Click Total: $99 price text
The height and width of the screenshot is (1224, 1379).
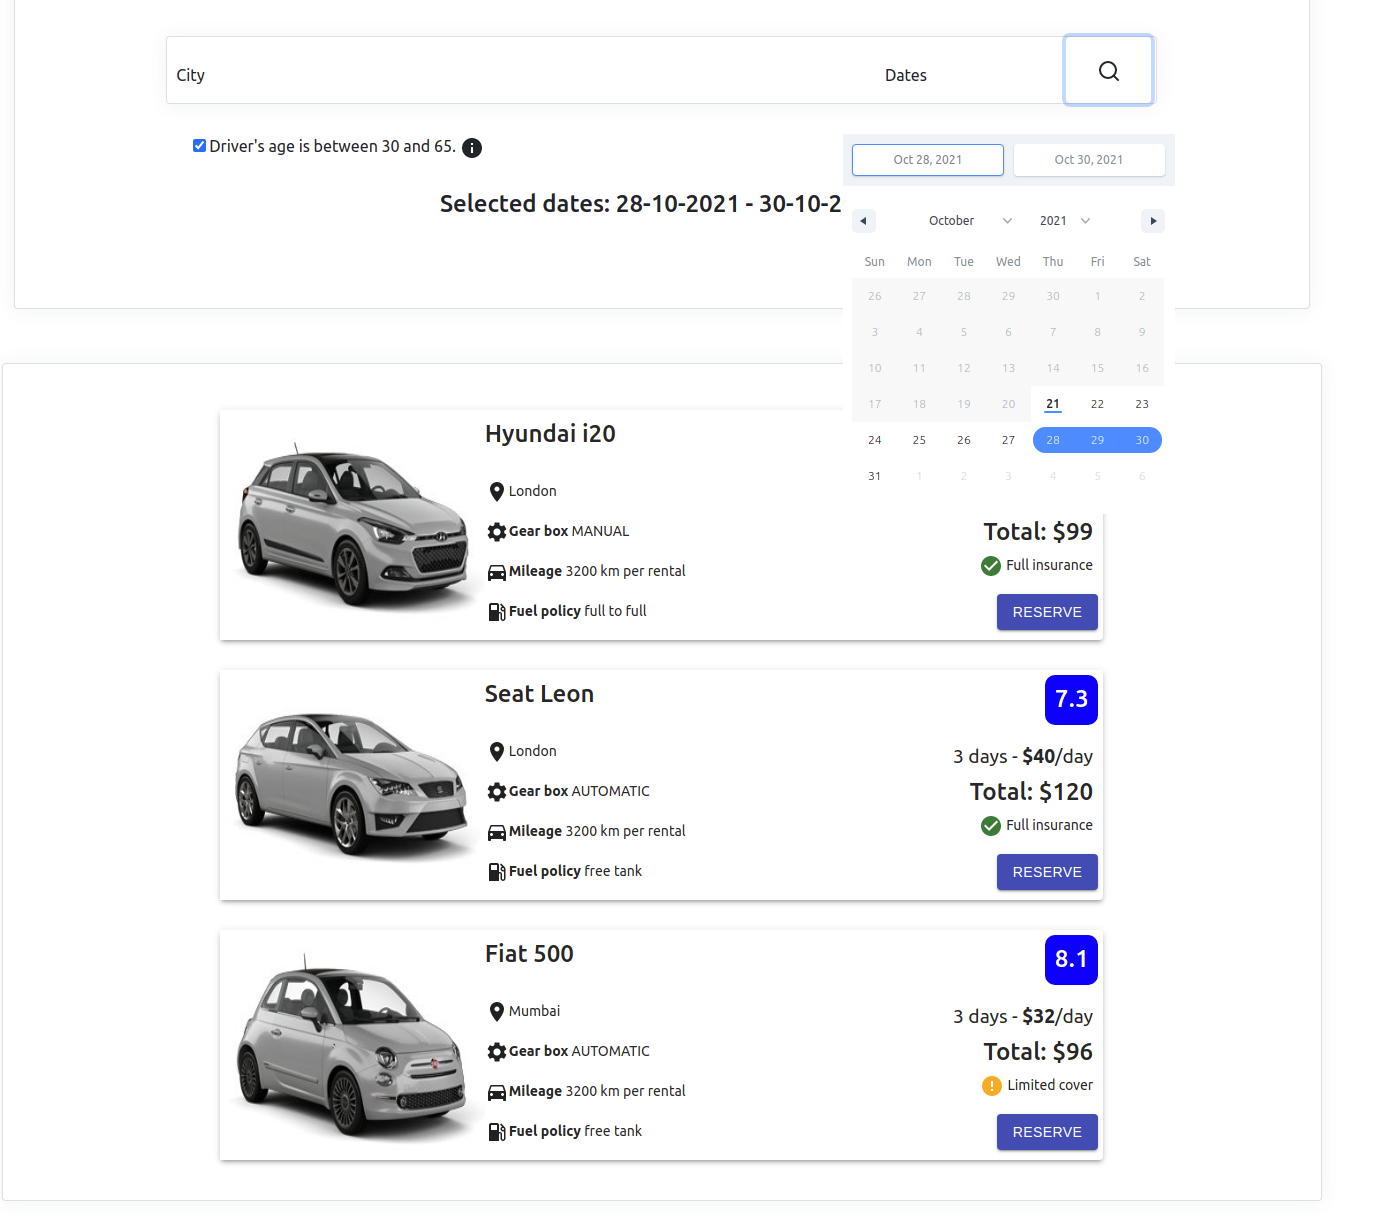(x=1038, y=532)
